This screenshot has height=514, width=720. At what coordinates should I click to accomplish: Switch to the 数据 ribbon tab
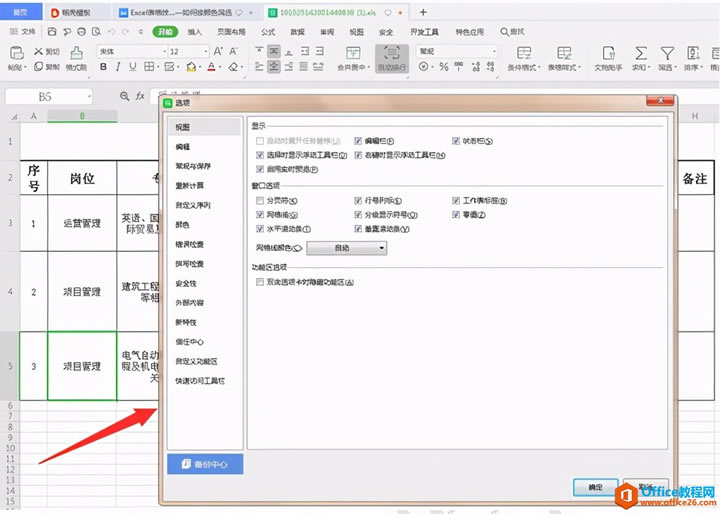click(x=298, y=32)
